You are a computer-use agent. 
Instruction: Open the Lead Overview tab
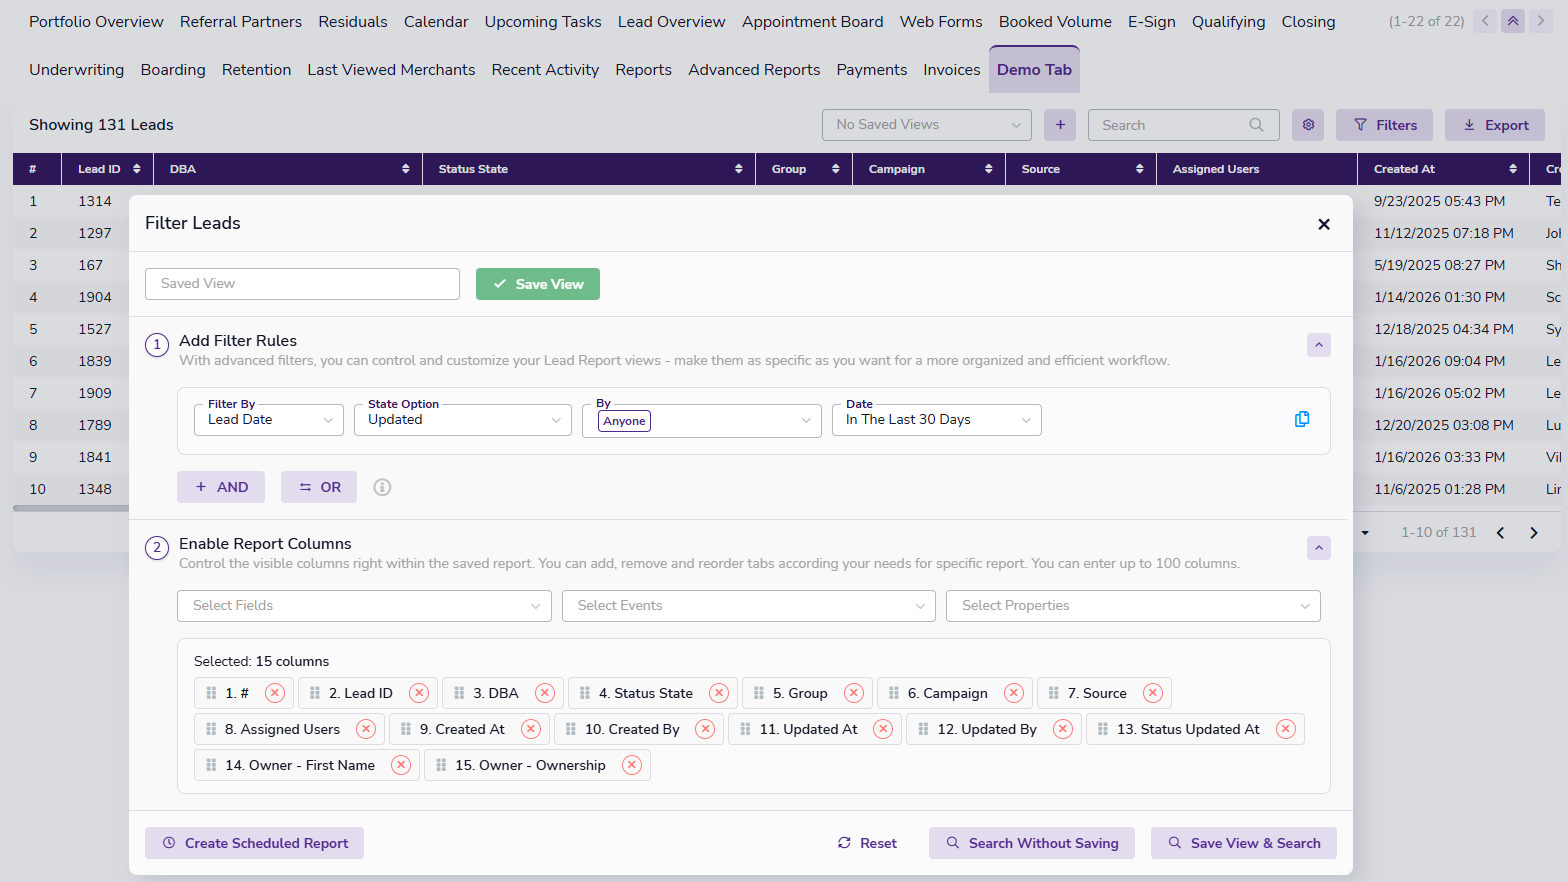tap(671, 22)
